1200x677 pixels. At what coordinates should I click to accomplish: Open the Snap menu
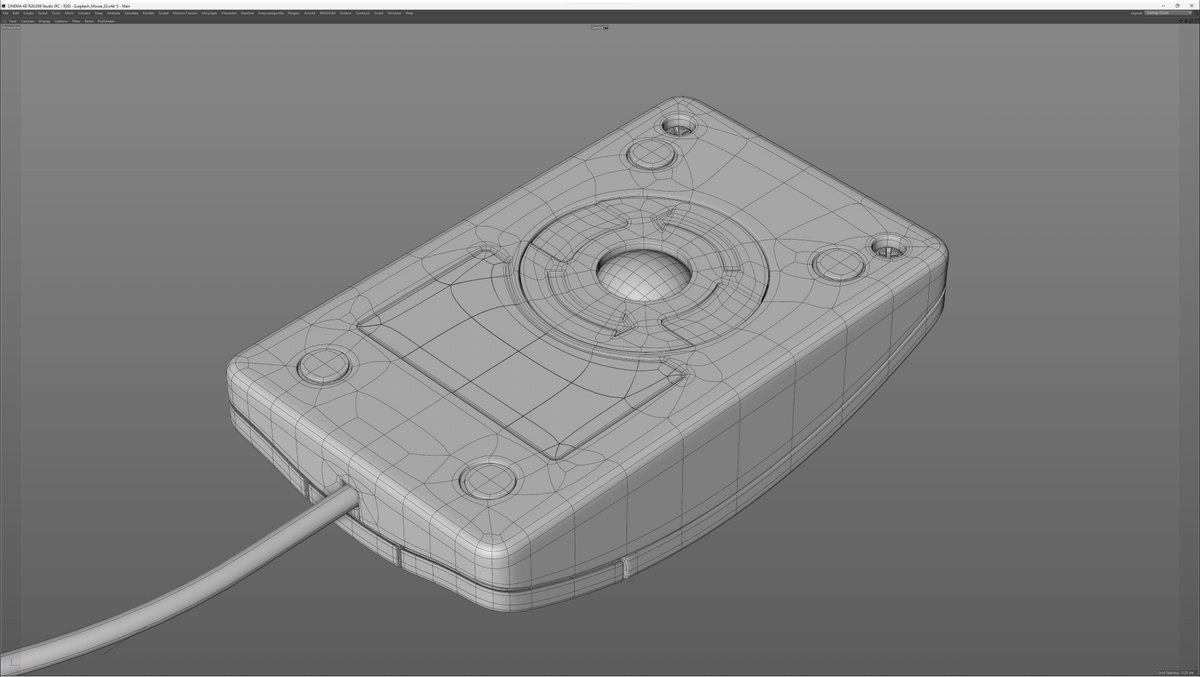[x=99, y=13]
